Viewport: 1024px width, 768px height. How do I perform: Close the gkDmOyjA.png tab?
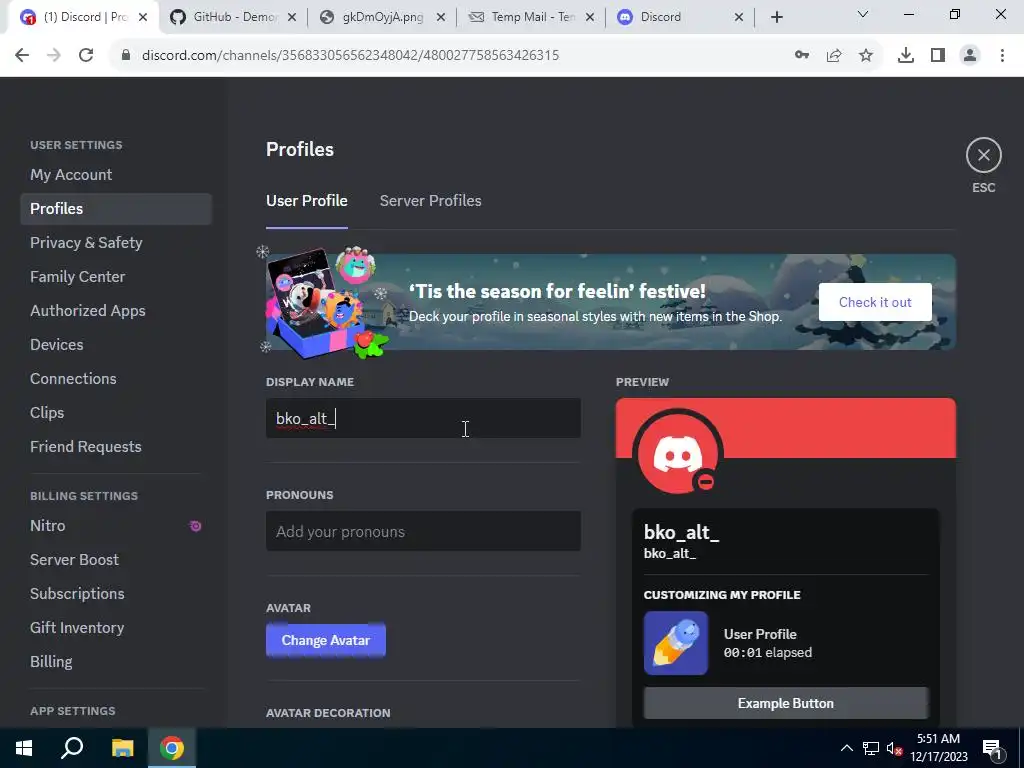pyautogui.click(x=441, y=17)
